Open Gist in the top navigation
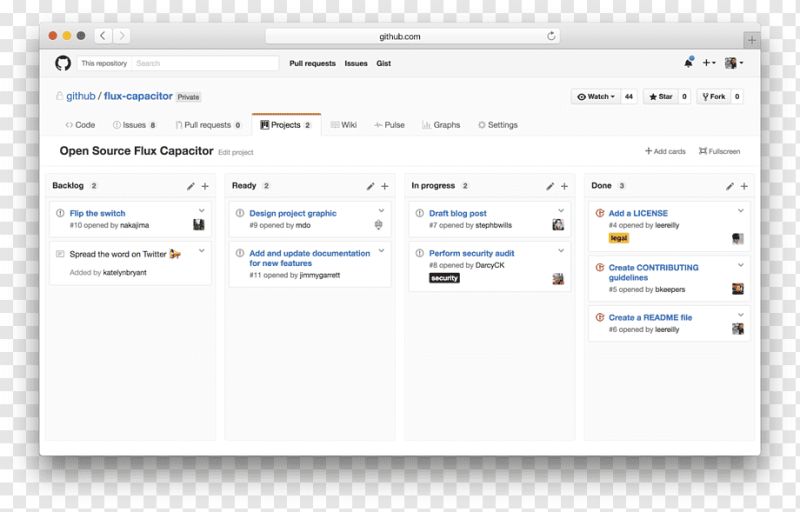The width and height of the screenshot is (800, 512). click(384, 63)
